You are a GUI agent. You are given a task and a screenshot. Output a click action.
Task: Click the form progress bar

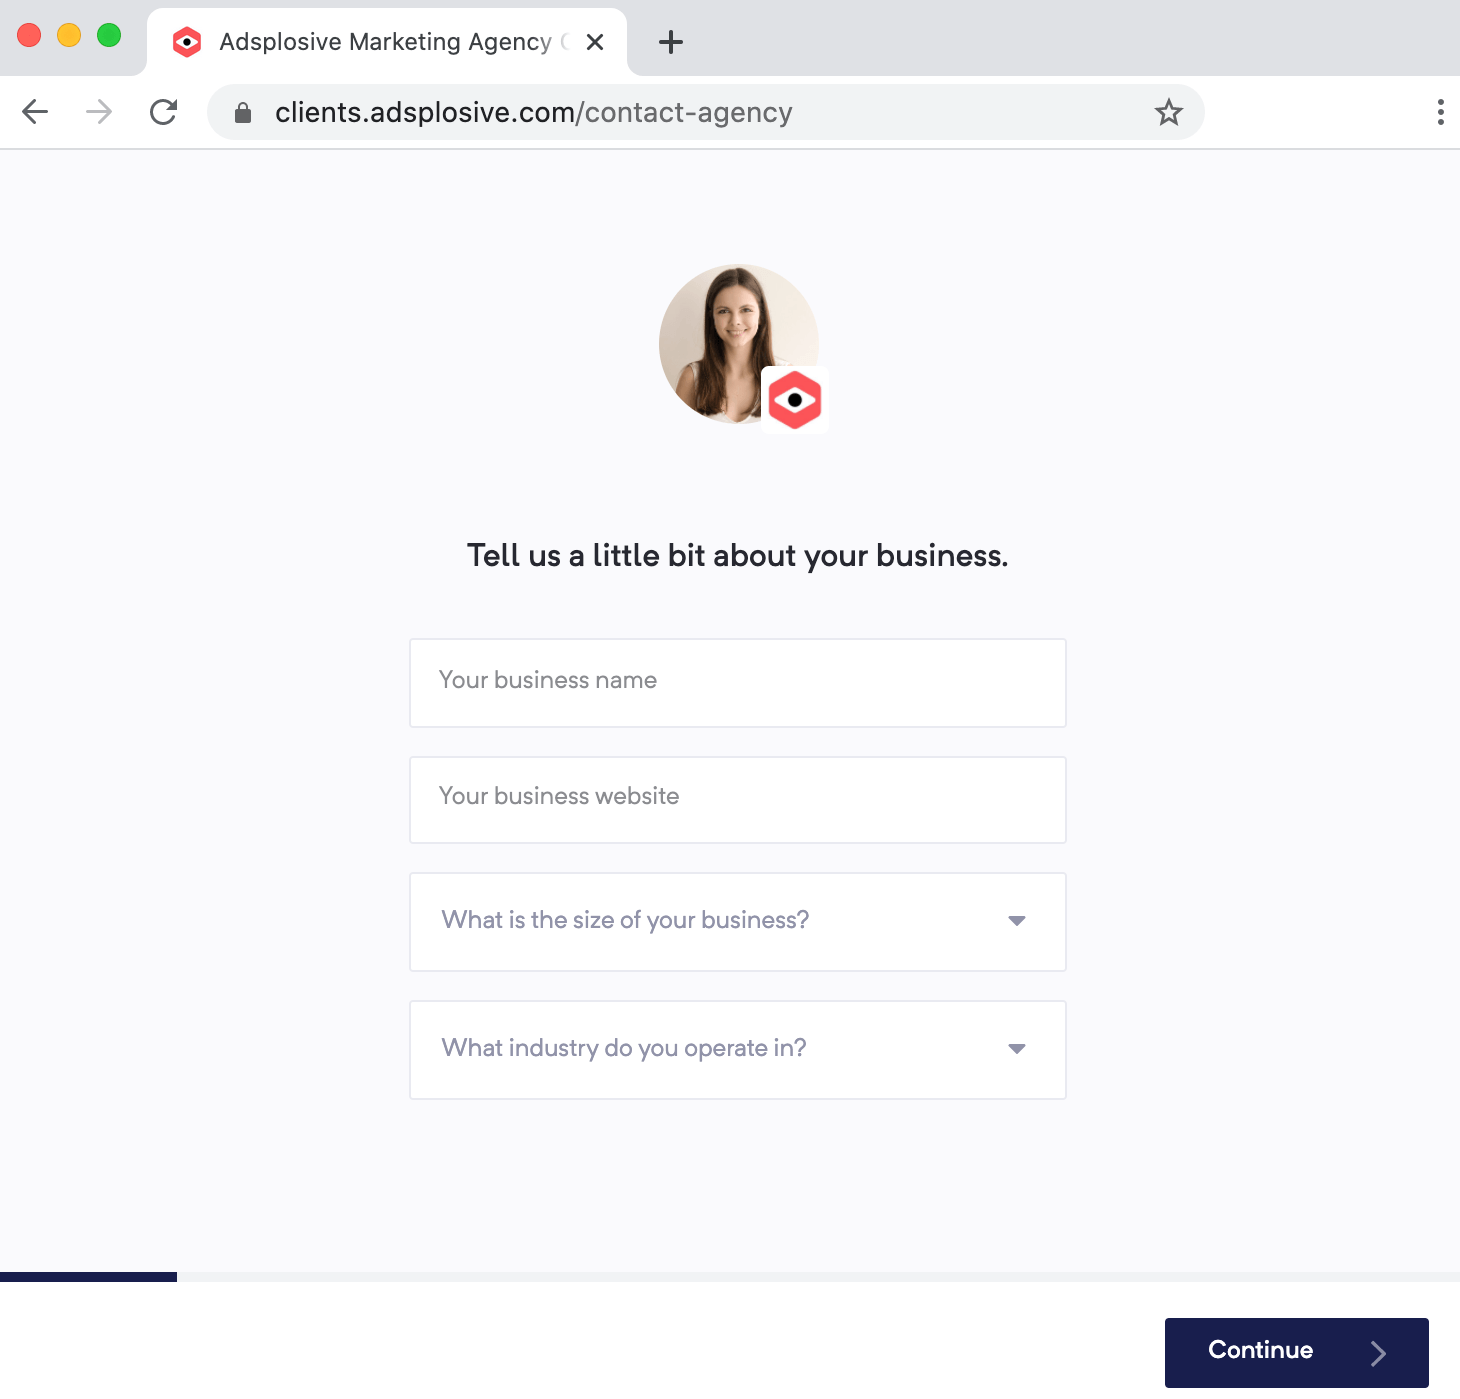pos(730,1277)
